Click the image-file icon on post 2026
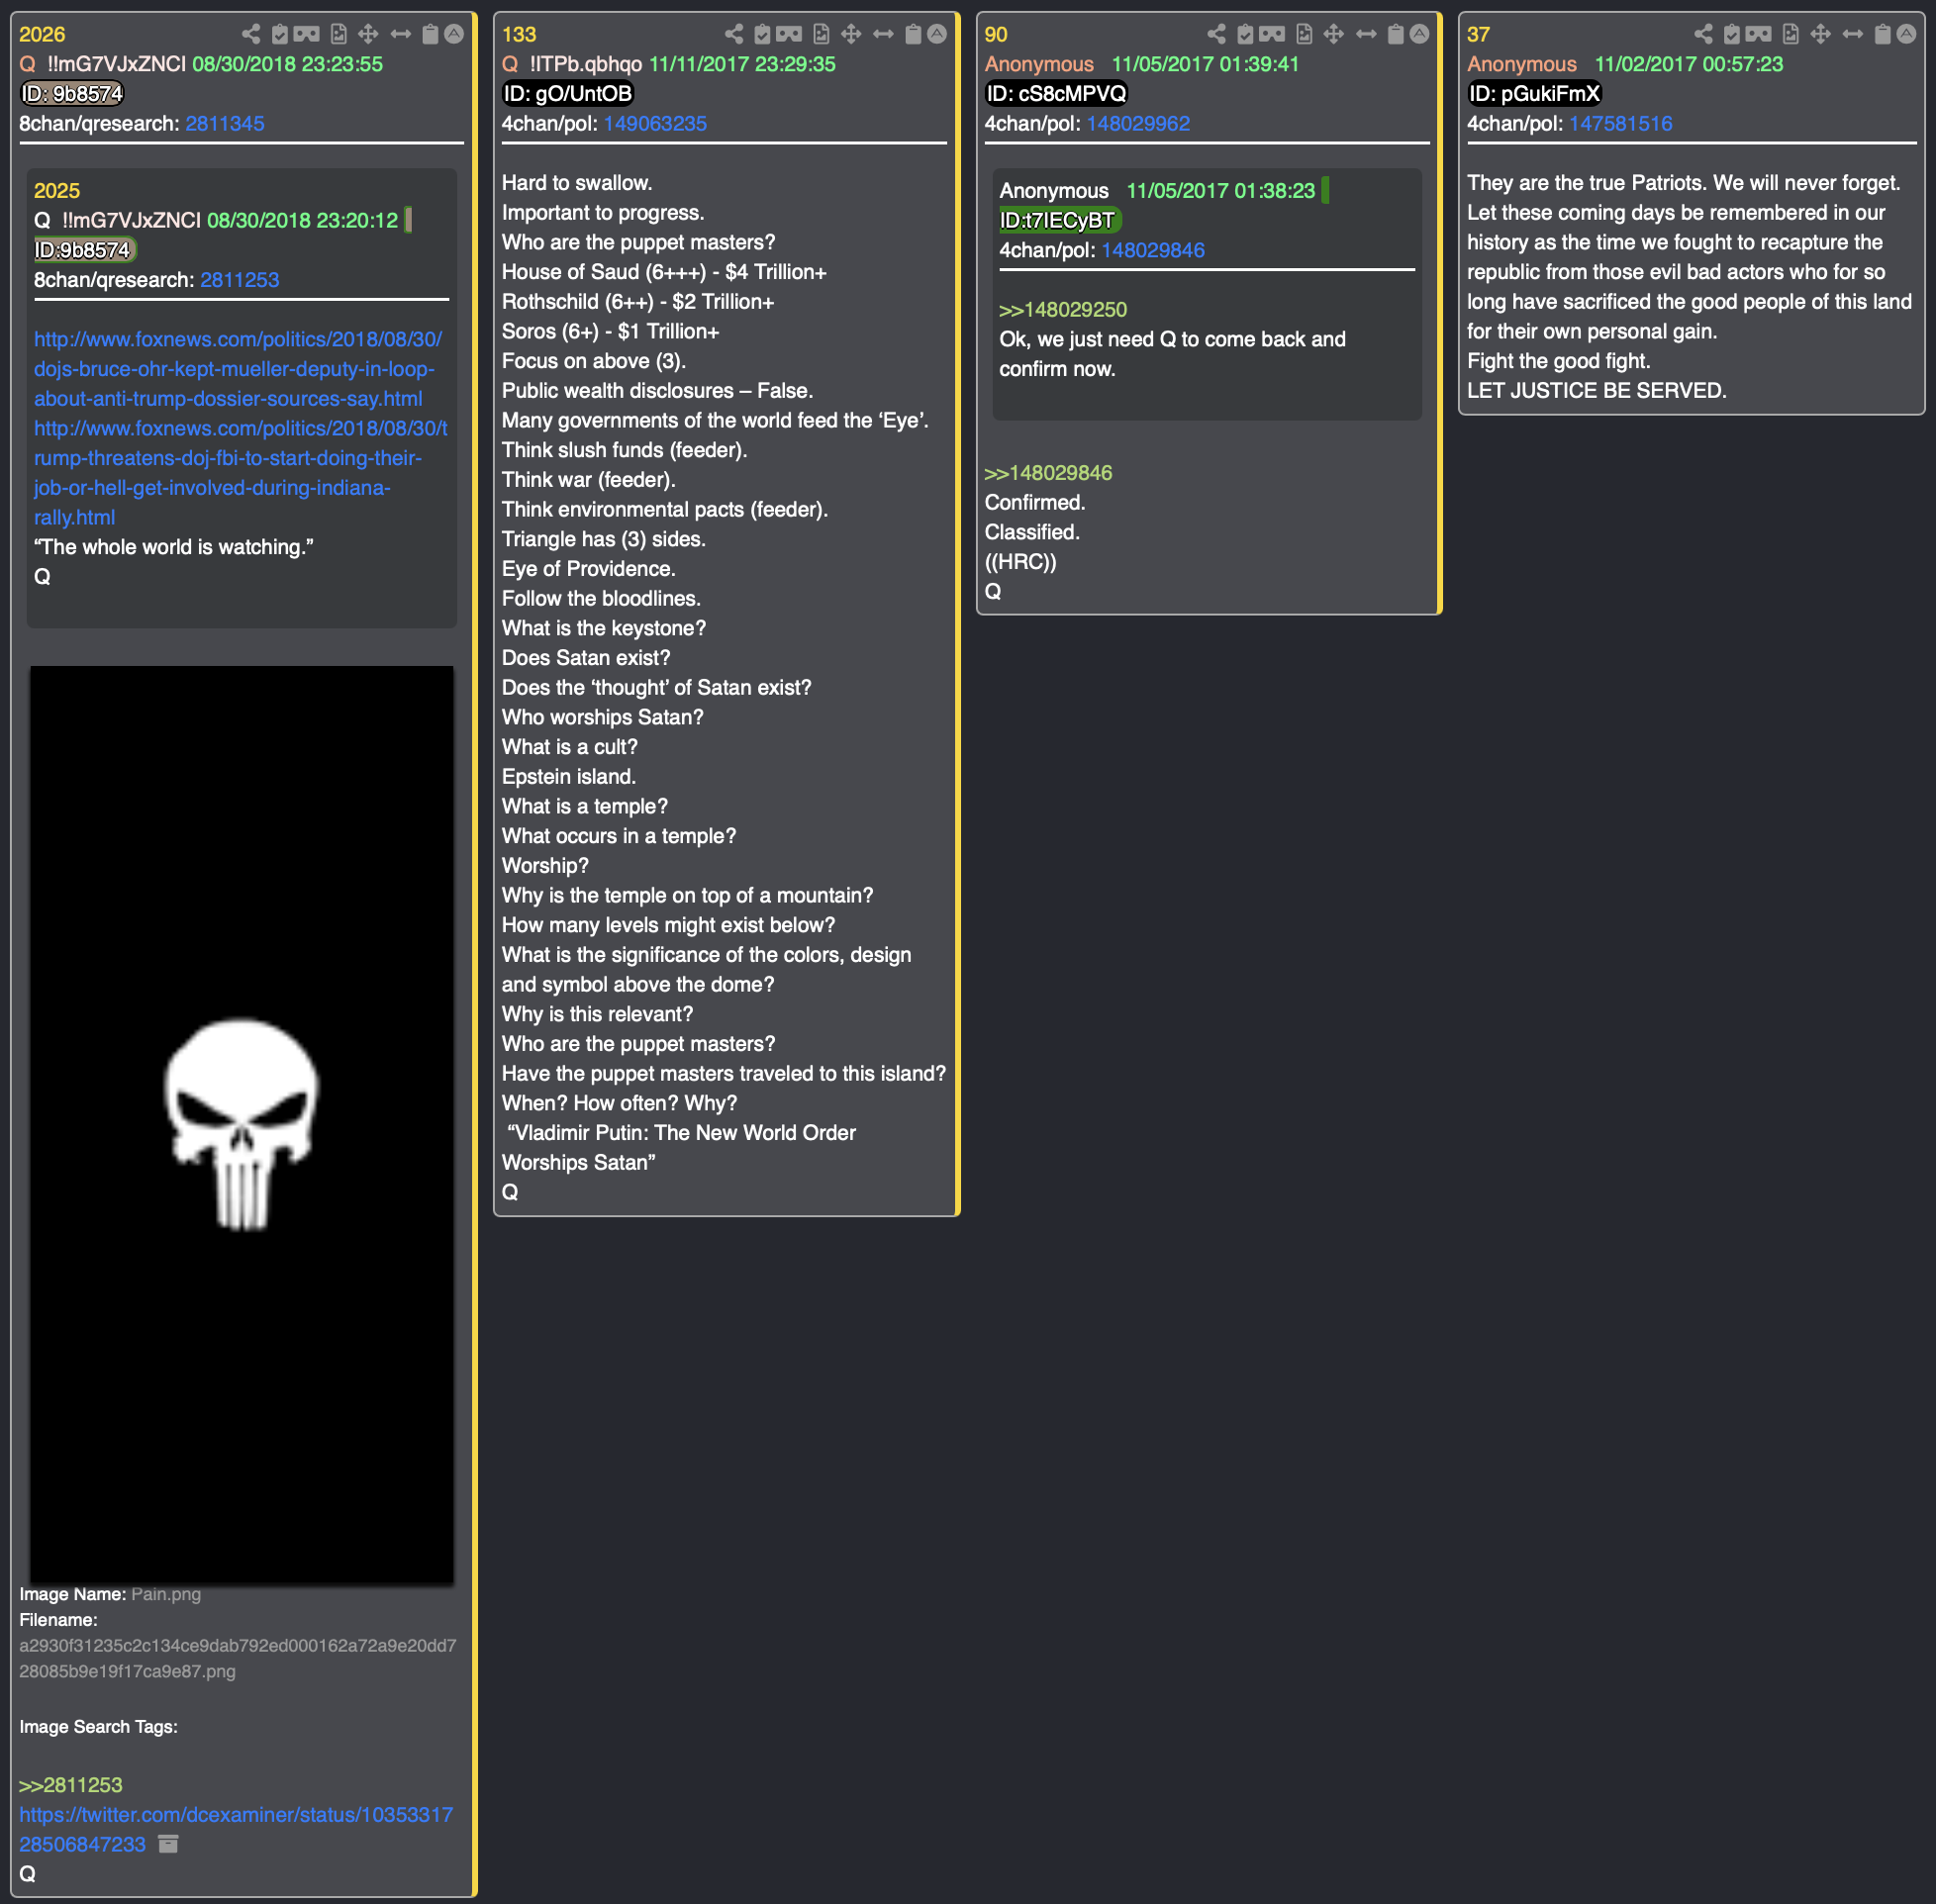The image size is (1936, 1904). [x=339, y=34]
